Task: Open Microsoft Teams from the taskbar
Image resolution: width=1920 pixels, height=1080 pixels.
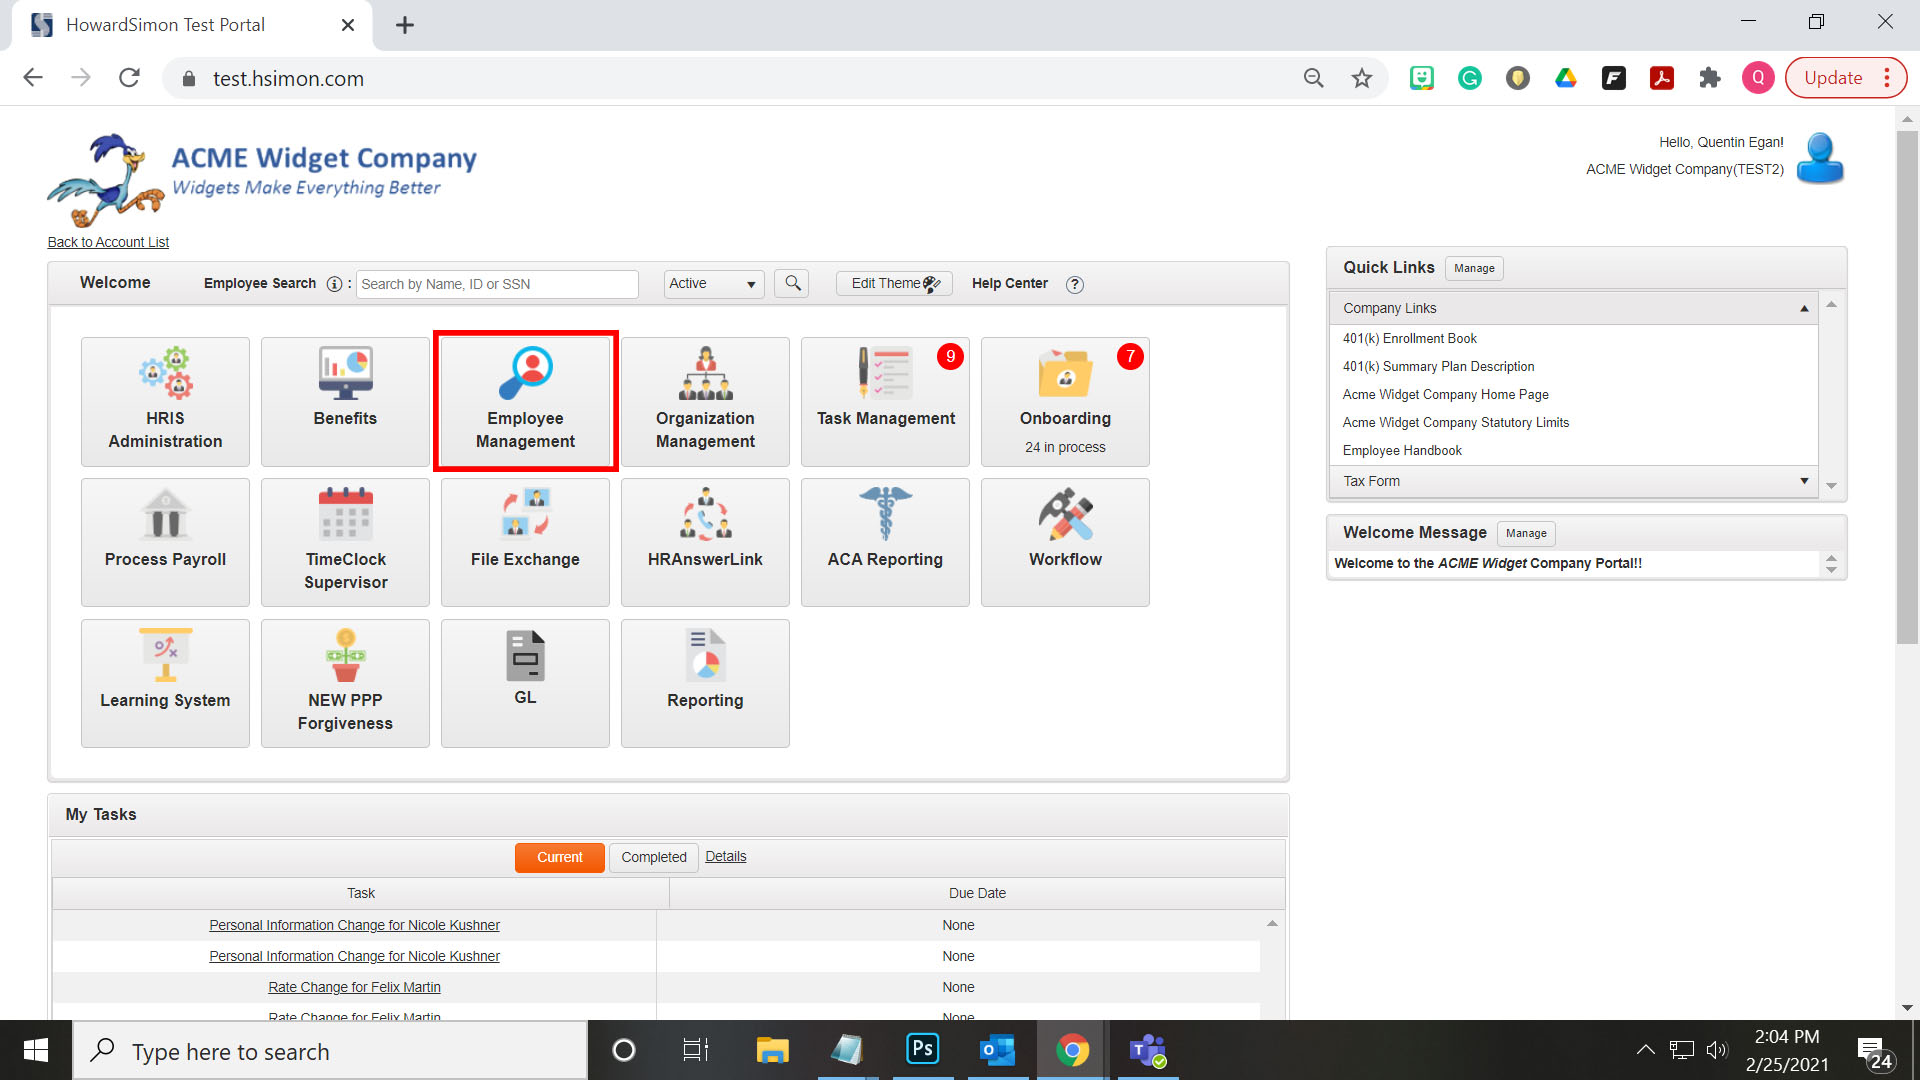Action: (1147, 1050)
